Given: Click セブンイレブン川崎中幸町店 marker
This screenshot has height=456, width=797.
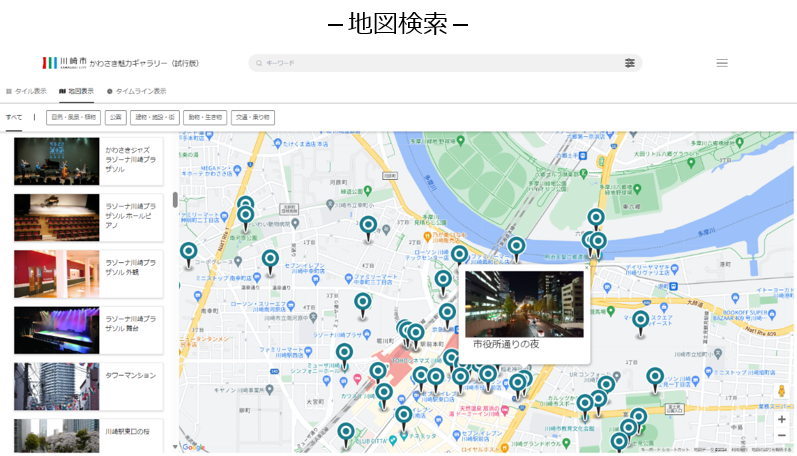Looking at the screenshot, I should coord(316,279).
